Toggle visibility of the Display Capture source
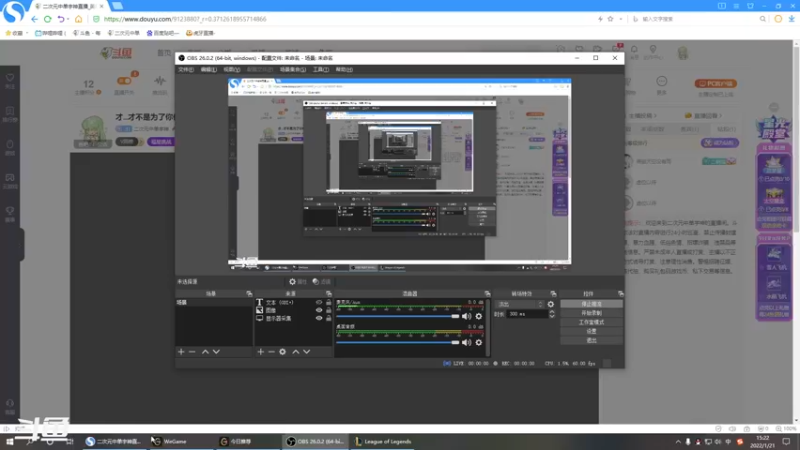The image size is (800, 450). (x=319, y=318)
